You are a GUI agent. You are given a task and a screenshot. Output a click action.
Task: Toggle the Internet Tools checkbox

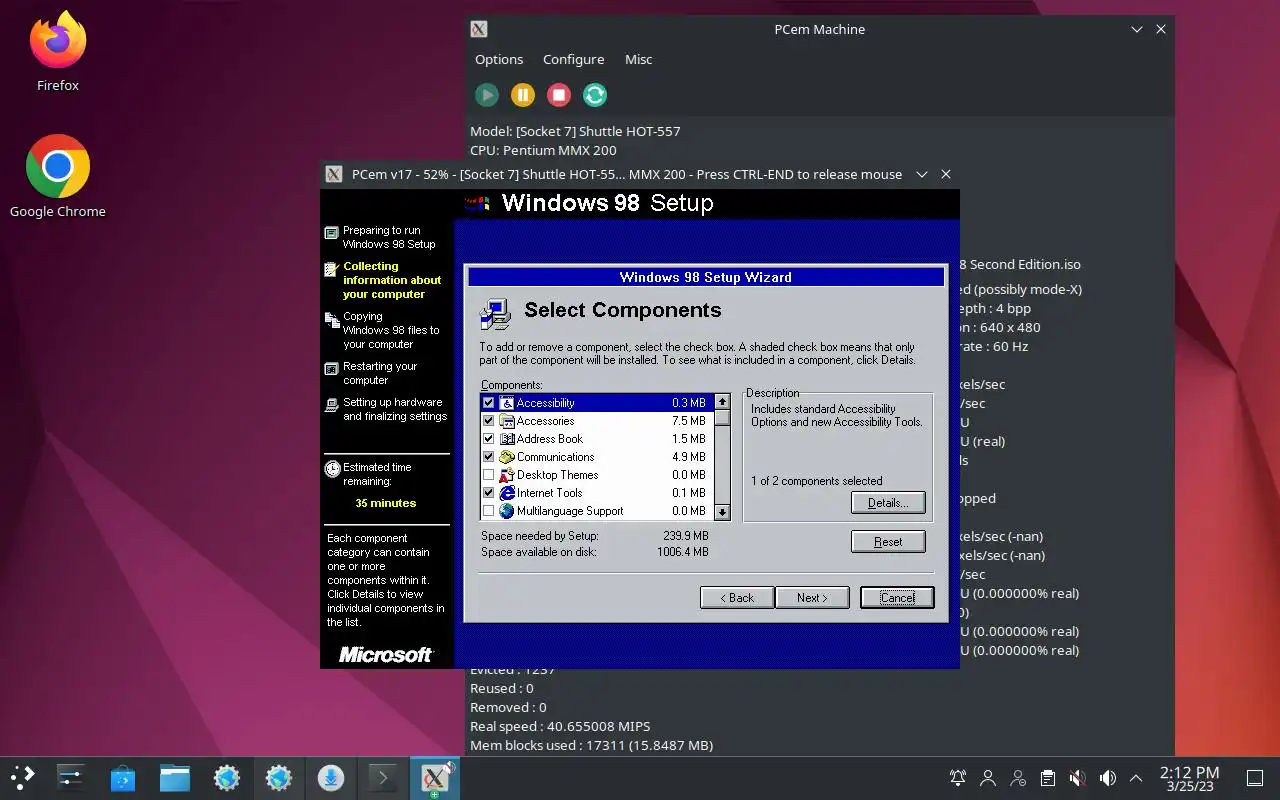point(489,493)
